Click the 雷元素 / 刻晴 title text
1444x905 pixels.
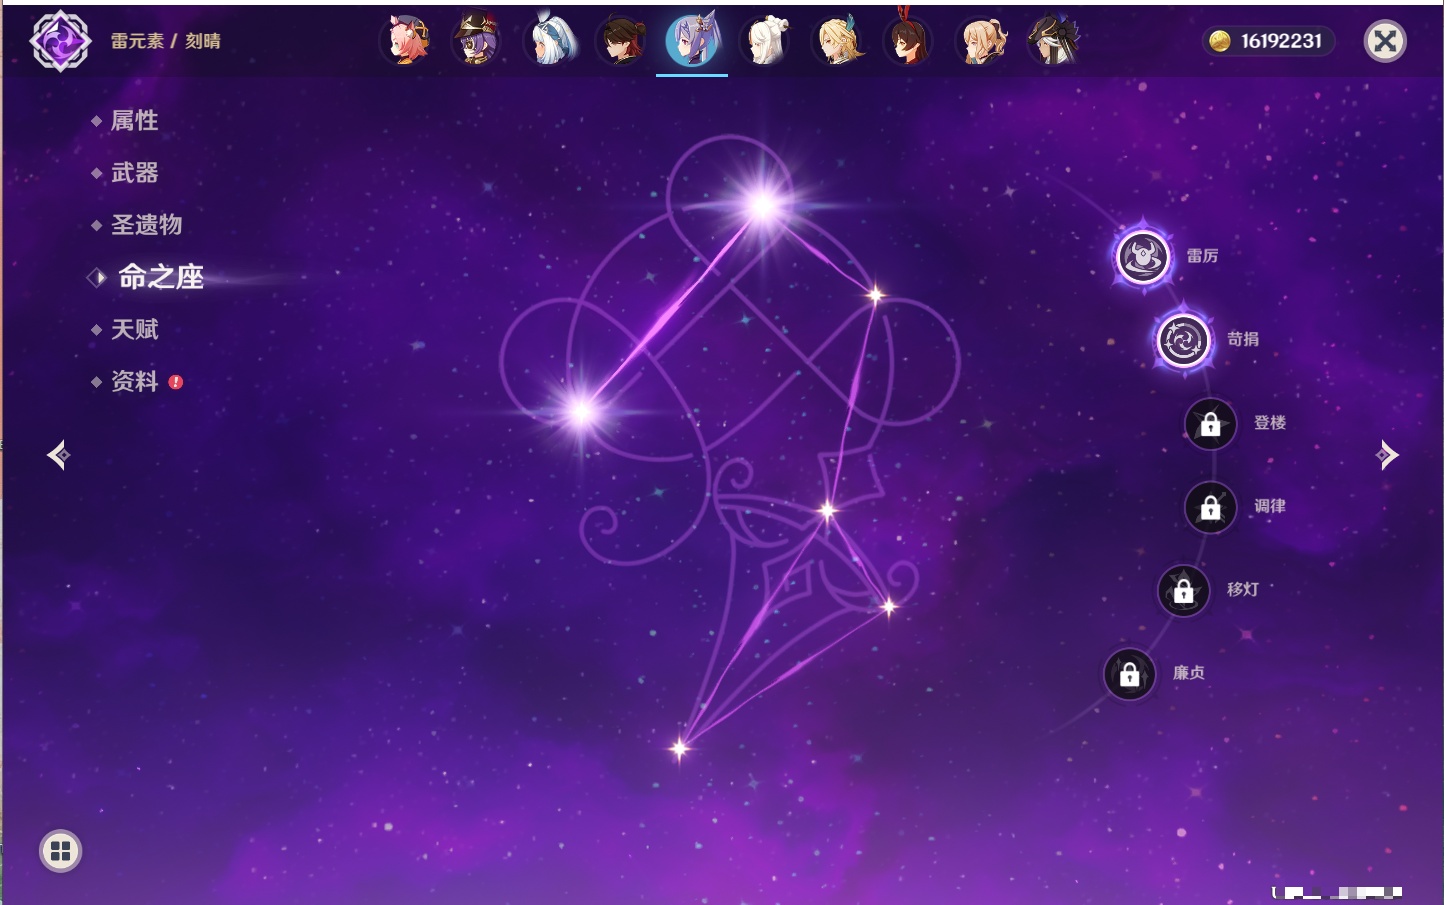pyautogui.click(x=165, y=41)
